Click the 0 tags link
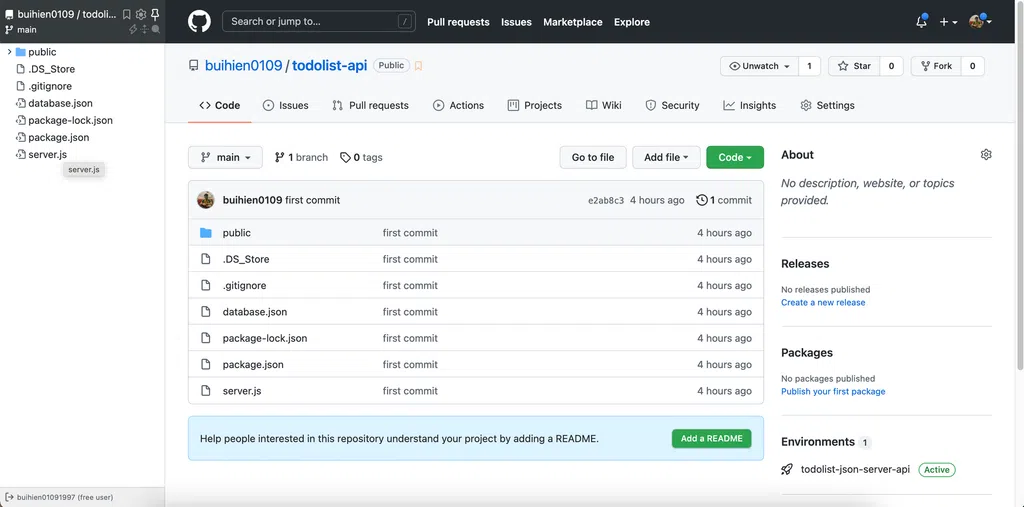1024x507 pixels. coord(361,157)
